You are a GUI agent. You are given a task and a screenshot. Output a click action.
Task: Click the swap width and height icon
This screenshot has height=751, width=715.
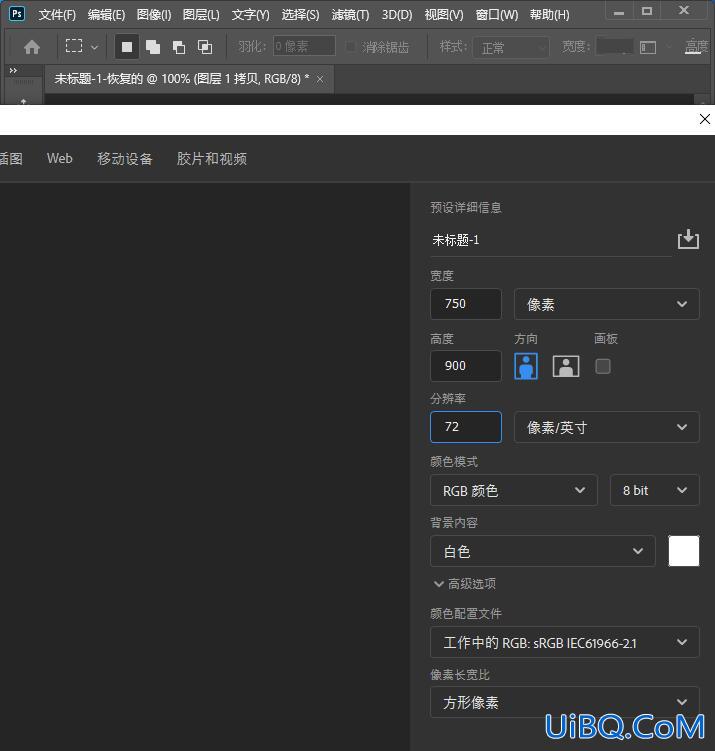pyautogui.click(x=648, y=47)
